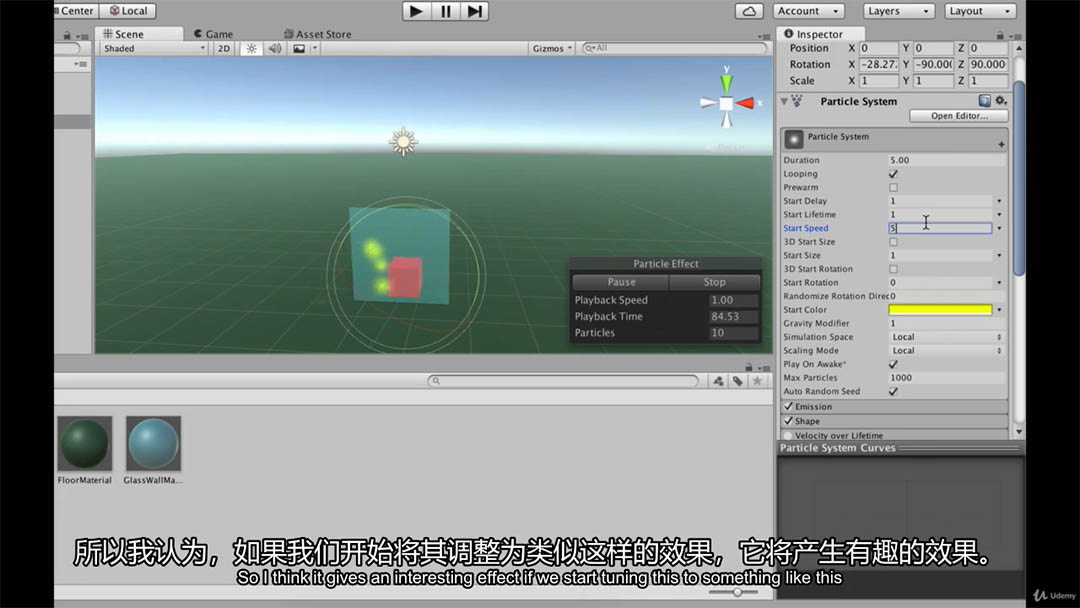Click project favorites star icon
This screenshot has width=1080, height=608.
point(757,381)
